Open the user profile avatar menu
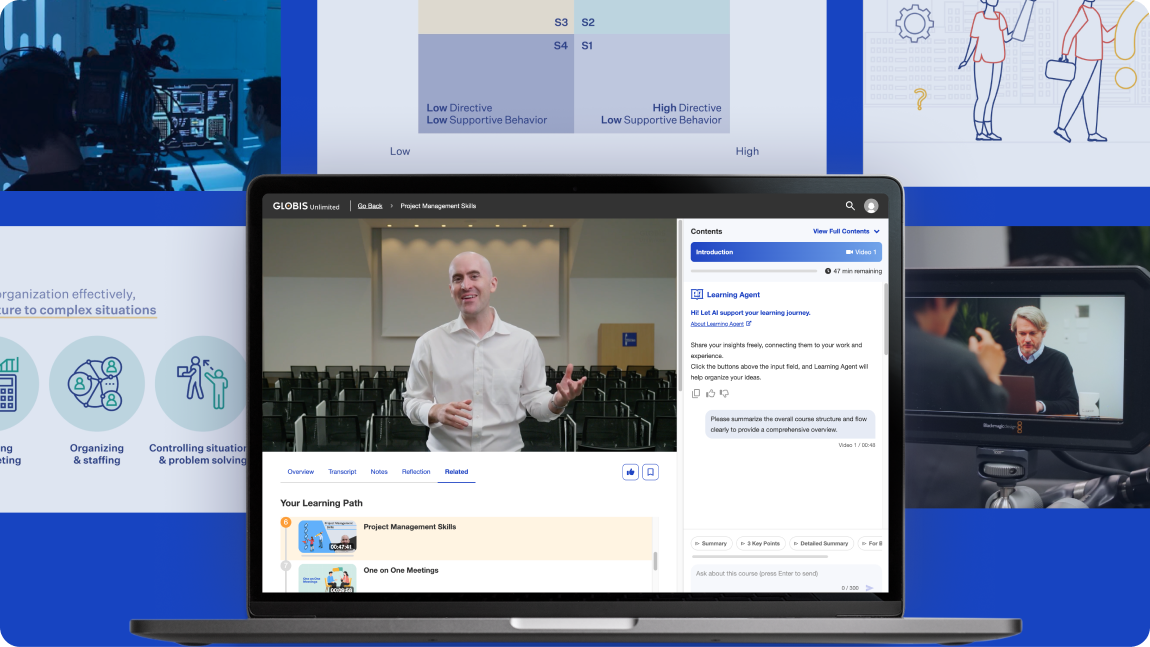Viewport: 1150px width, 647px height. (871, 206)
